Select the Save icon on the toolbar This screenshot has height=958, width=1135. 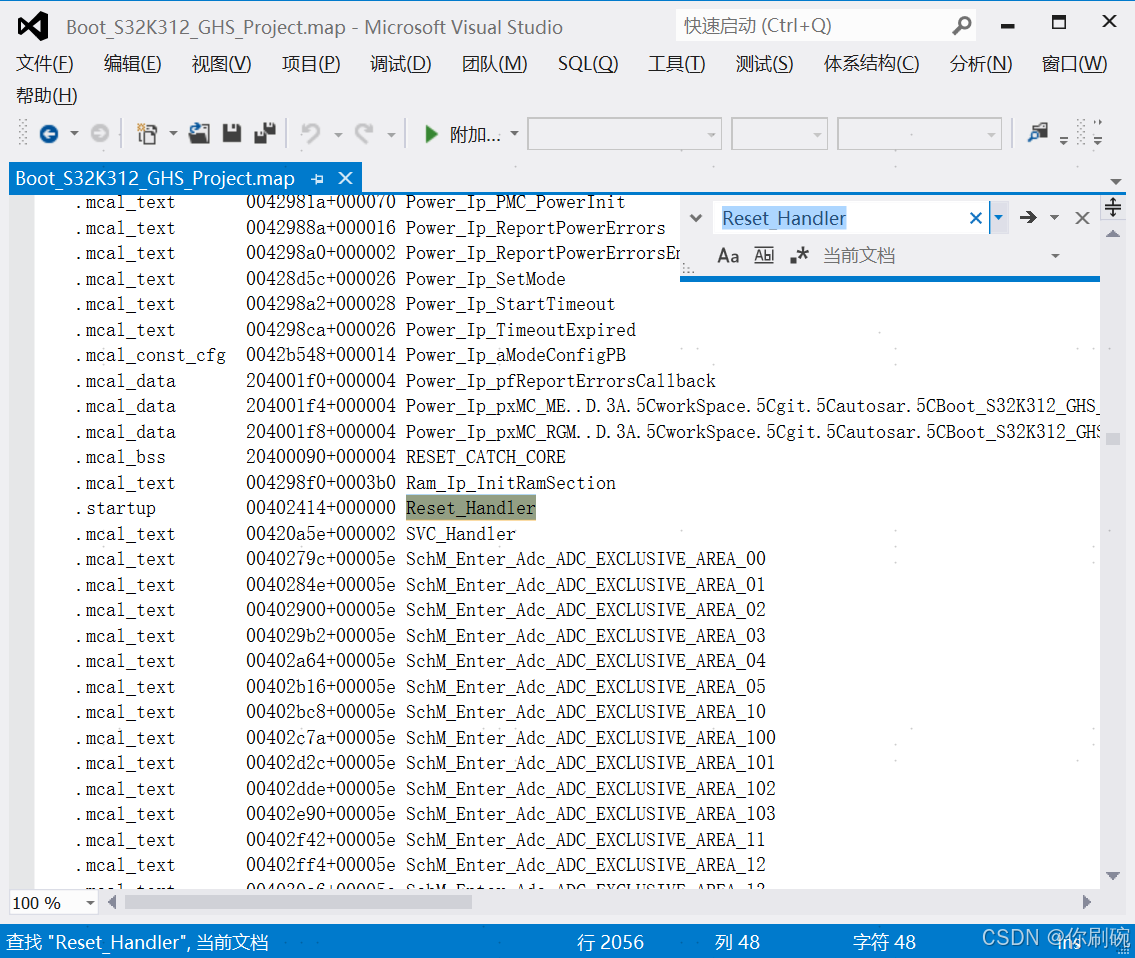point(231,132)
